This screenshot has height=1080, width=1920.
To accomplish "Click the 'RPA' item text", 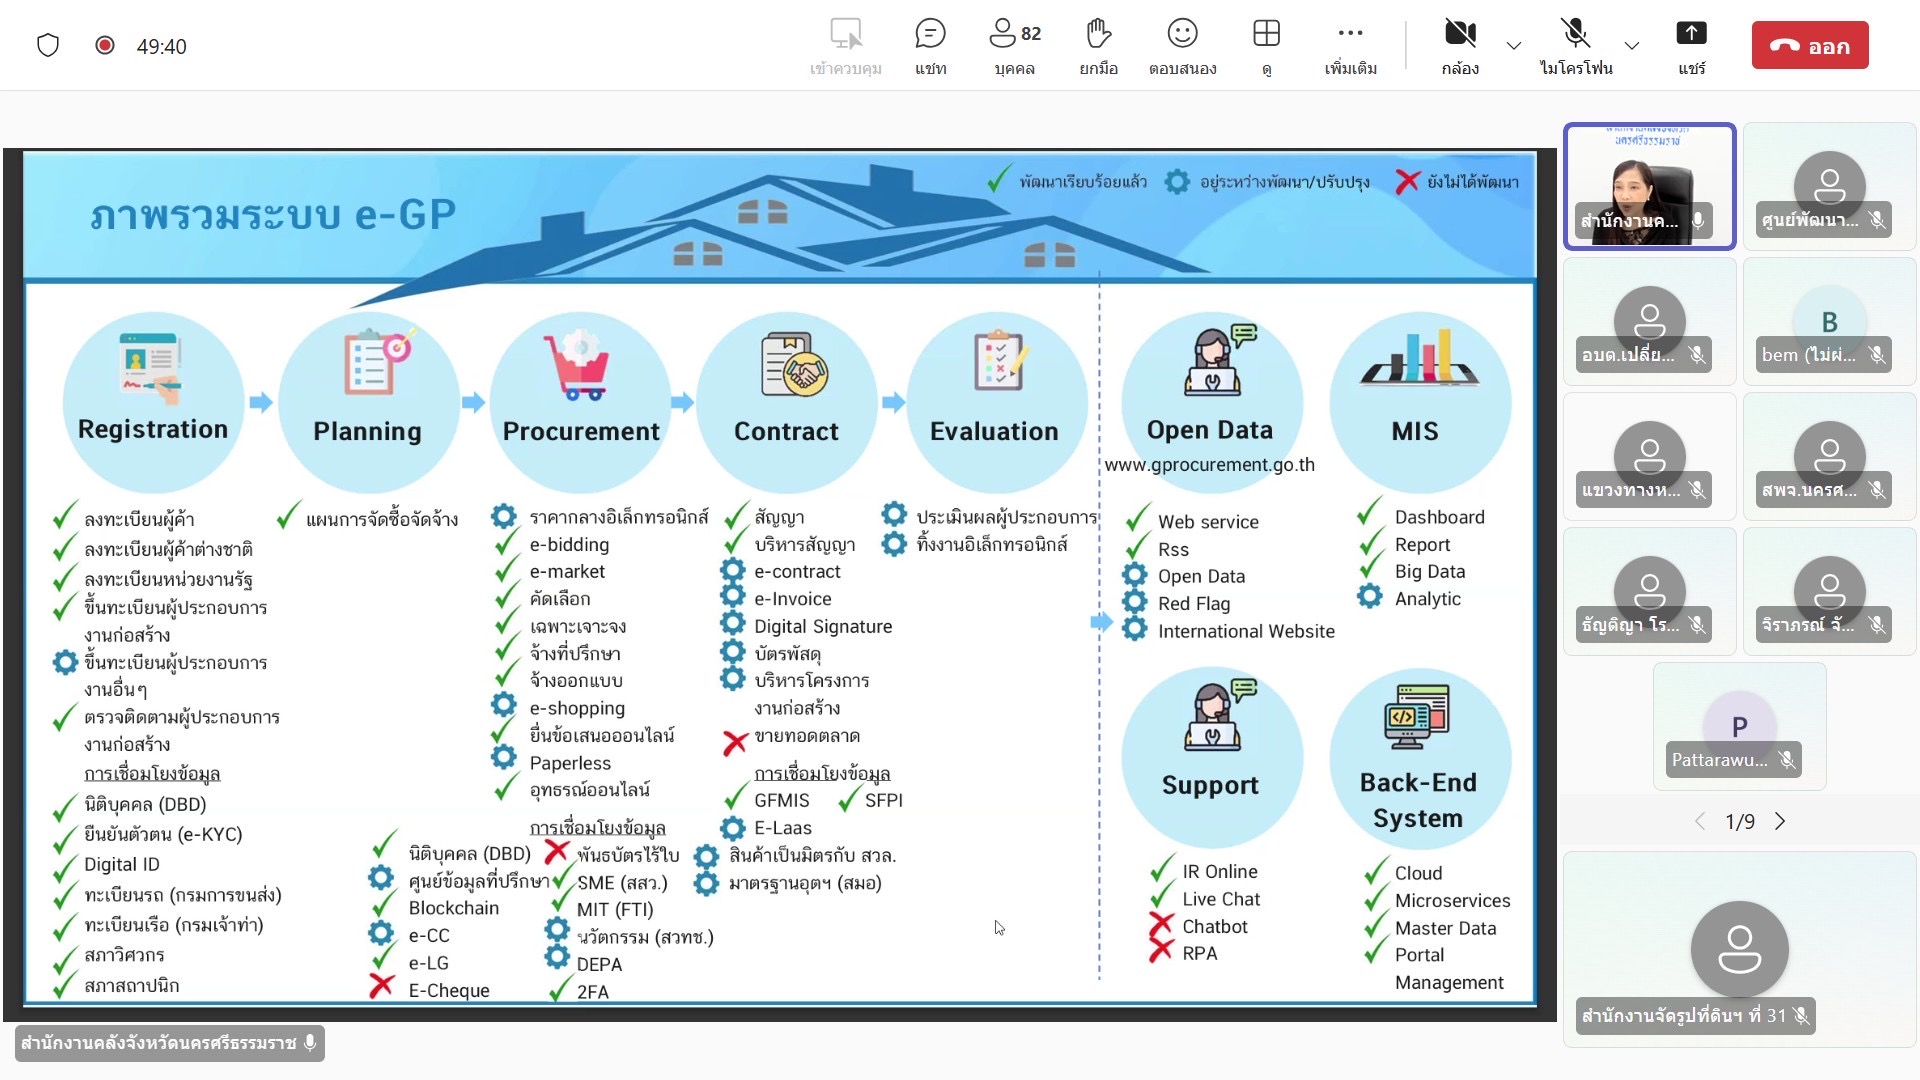I will 1200,954.
